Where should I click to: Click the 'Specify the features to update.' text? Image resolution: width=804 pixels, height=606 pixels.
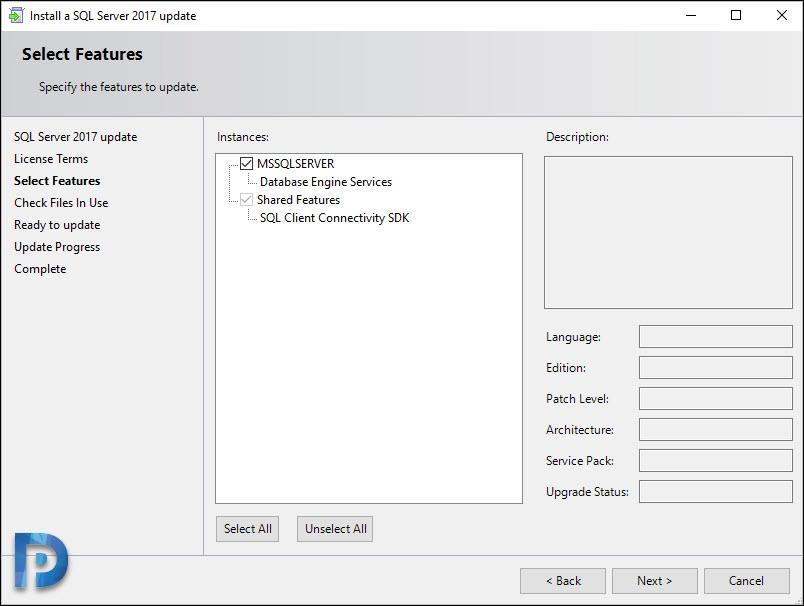coord(119,87)
